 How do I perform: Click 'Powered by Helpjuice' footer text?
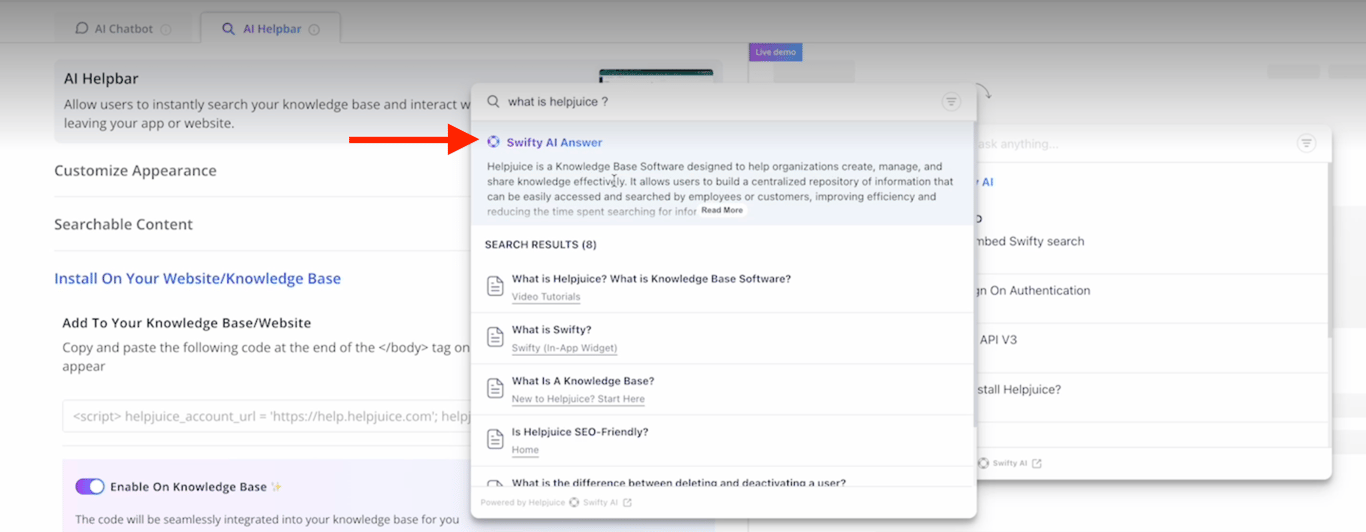(x=523, y=503)
